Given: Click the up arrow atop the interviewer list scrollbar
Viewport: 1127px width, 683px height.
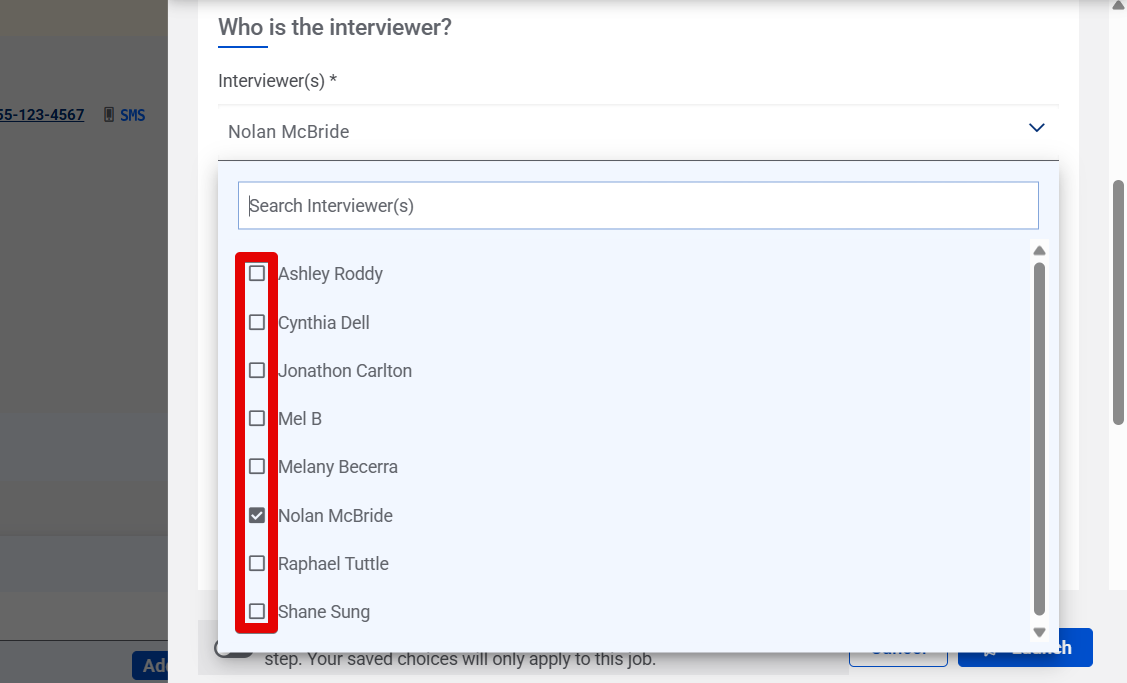Looking at the screenshot, I should click(1039, 250).
